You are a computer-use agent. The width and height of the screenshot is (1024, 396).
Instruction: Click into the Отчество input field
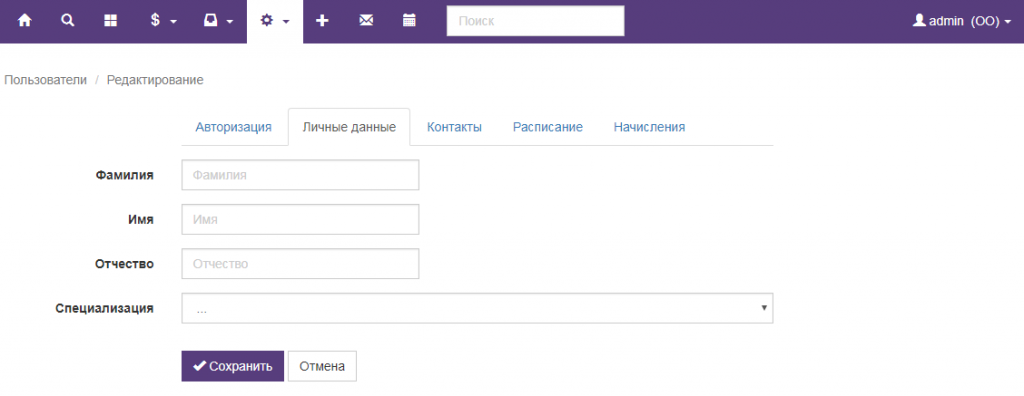coord(300,264)
